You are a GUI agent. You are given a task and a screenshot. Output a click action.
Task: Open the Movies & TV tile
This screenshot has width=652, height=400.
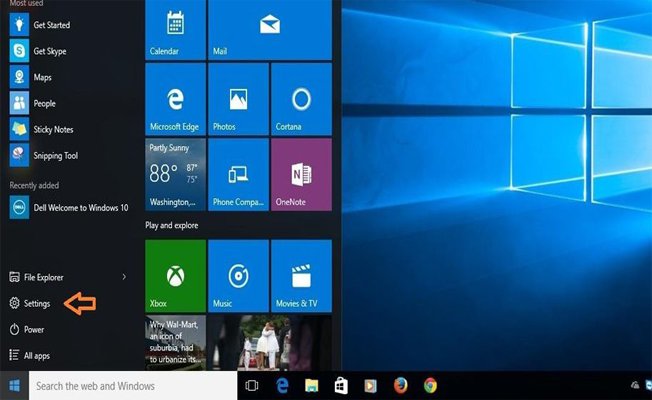point(301,276)
